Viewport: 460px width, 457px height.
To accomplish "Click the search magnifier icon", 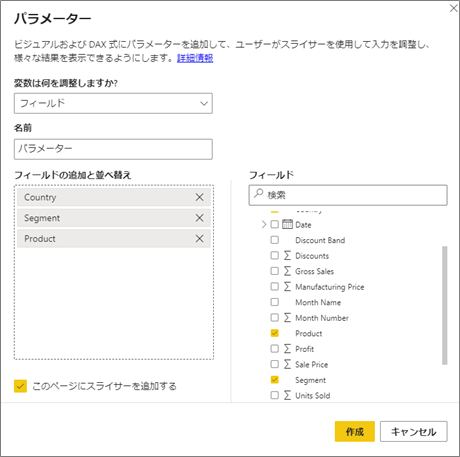I will tap(258, 194).
